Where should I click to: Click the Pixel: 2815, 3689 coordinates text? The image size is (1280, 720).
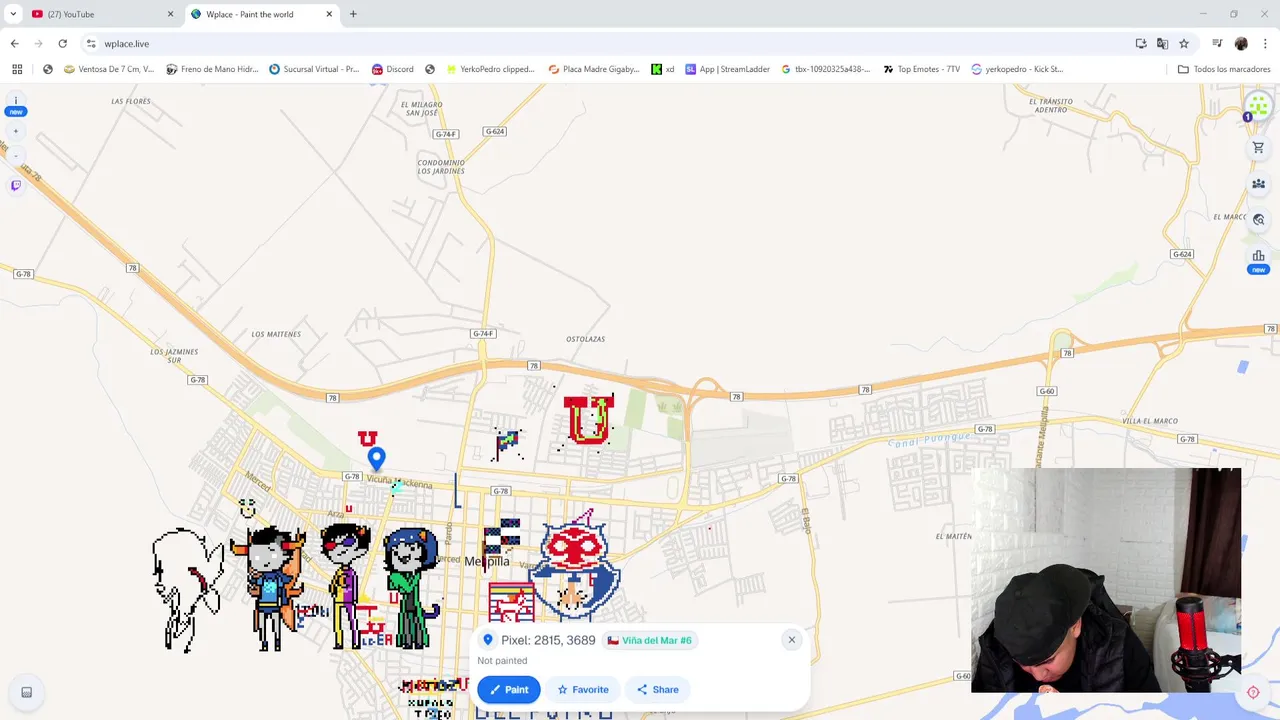(x=548, y=640)
